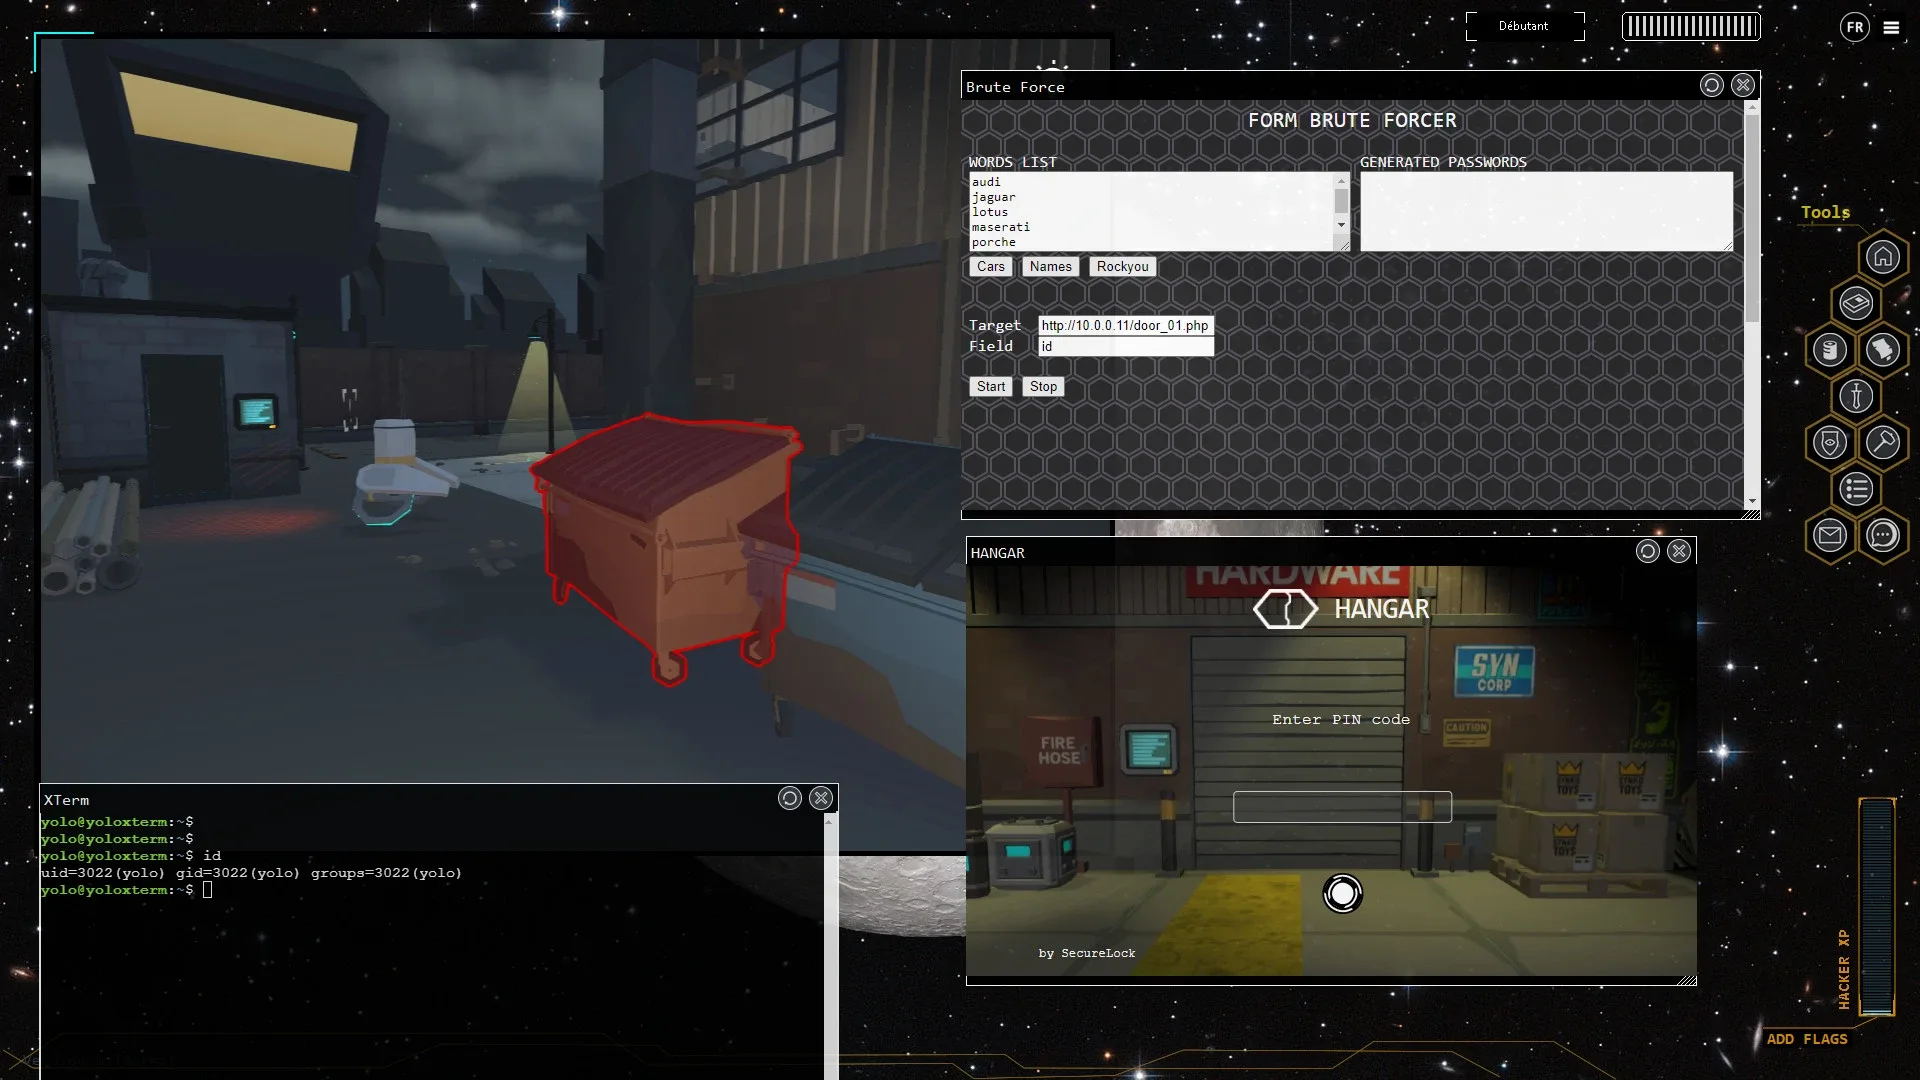Click the torn paper tool icon
The width and height of the screenshot is (1920, 1080).
[x=1882, y=350]
